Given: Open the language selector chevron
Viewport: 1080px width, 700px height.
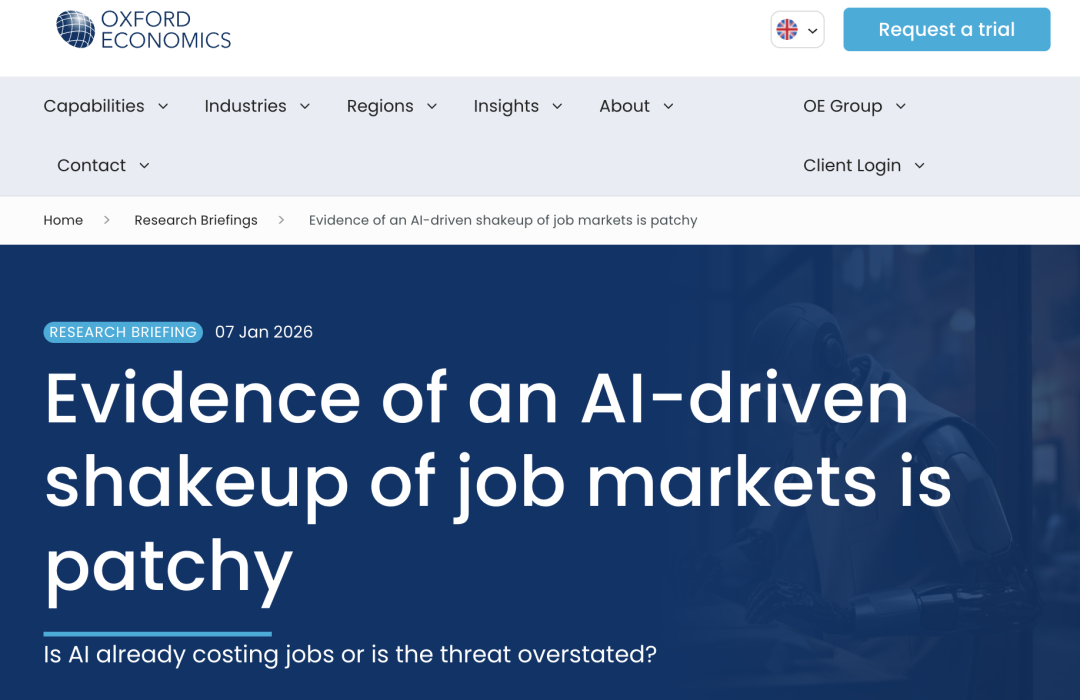Looking at the screenshot, I should tap(813, 30).
